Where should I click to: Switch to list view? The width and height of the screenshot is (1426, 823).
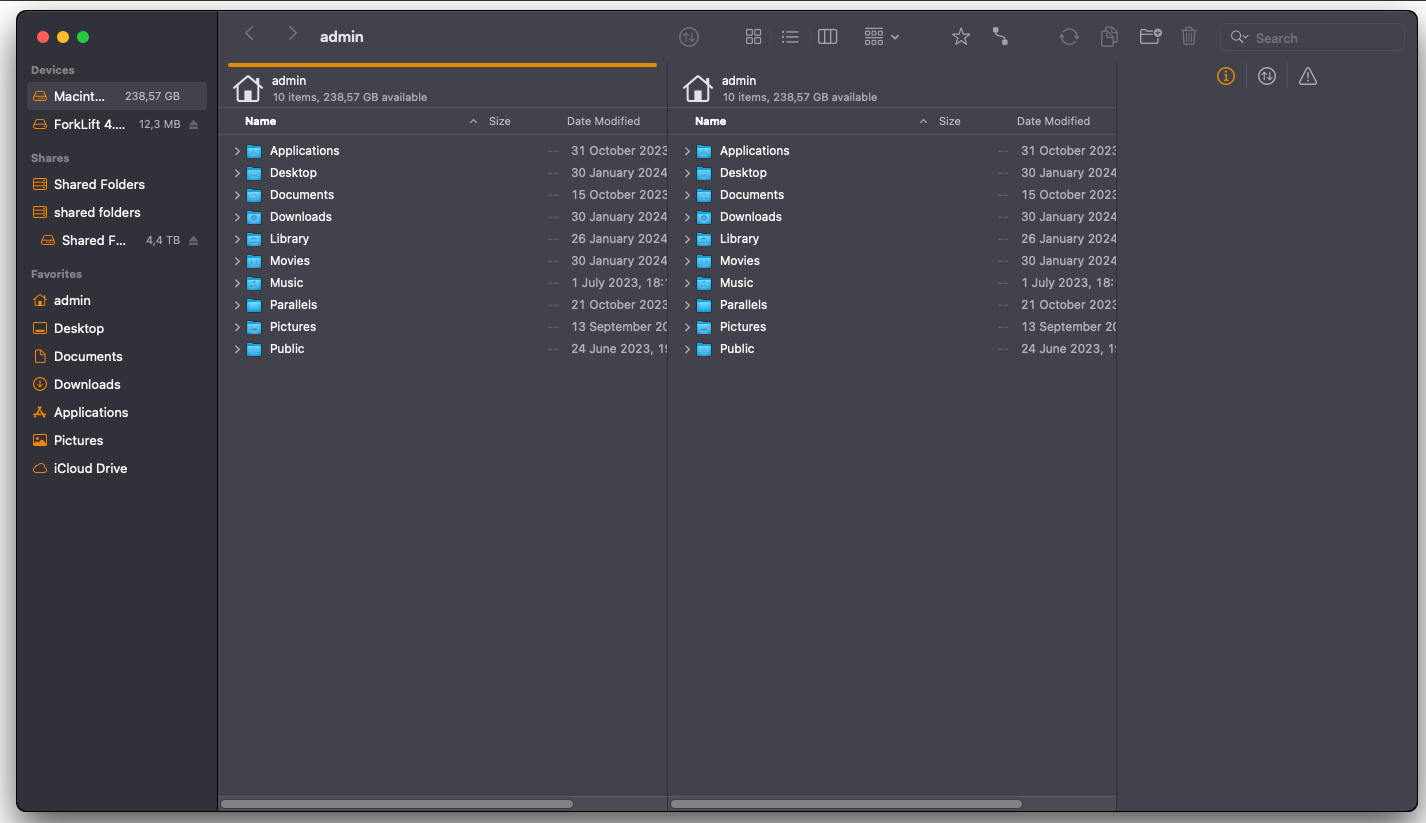click(x=790, y=37)
